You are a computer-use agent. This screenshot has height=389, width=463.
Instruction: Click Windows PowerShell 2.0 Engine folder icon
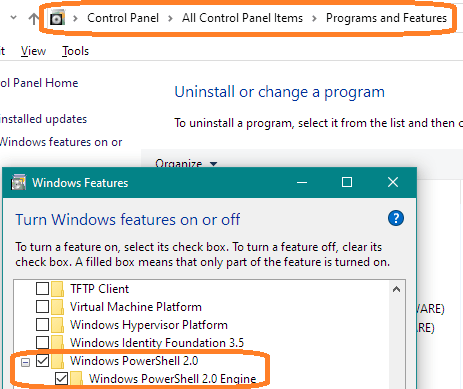(77, 379)
